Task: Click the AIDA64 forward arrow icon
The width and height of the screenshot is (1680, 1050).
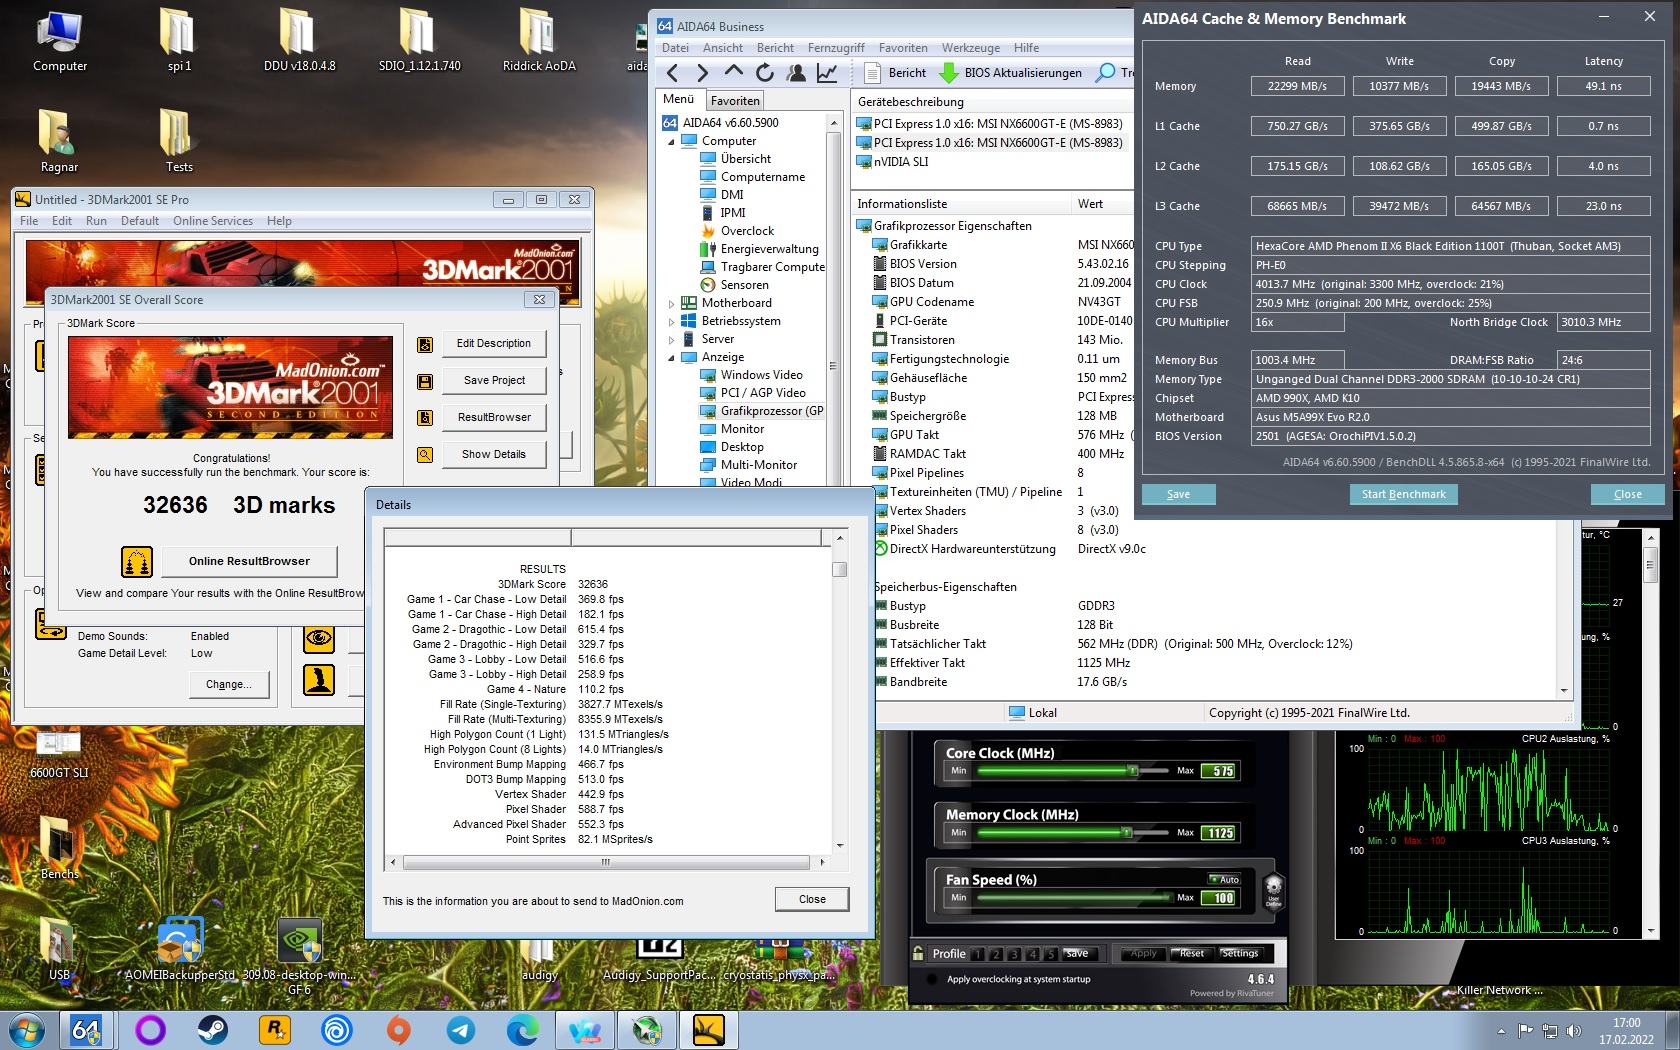Action: [x=702, y=73]
